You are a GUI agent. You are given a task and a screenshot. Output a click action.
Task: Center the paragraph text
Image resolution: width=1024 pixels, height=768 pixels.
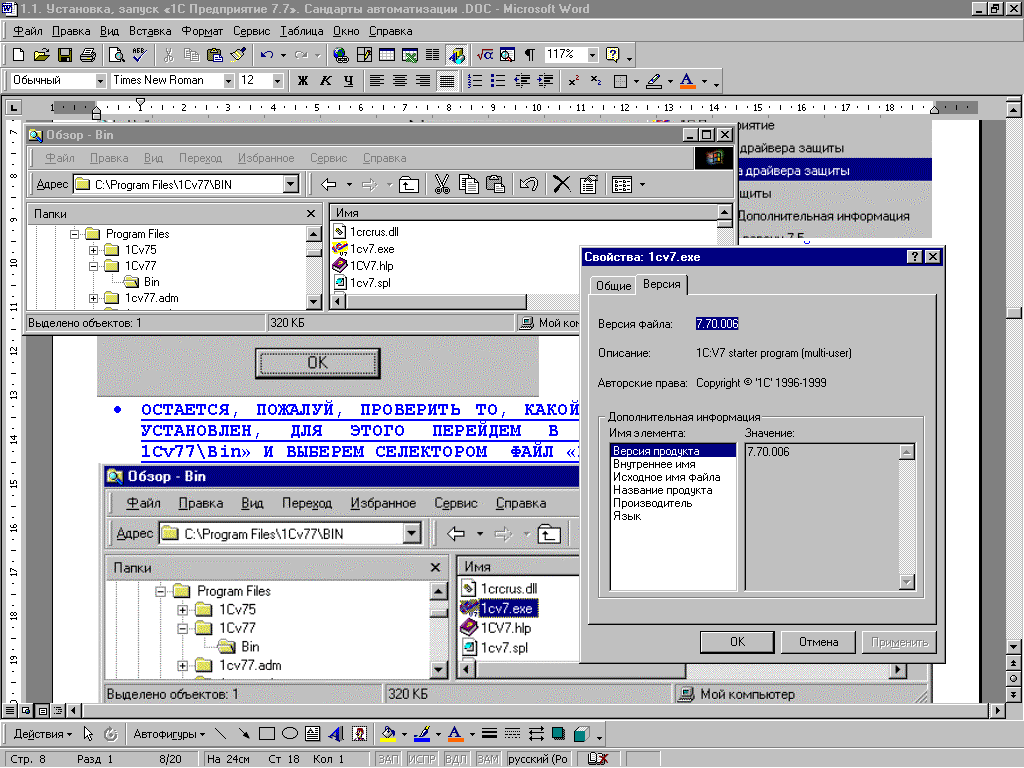coord(400,80)
